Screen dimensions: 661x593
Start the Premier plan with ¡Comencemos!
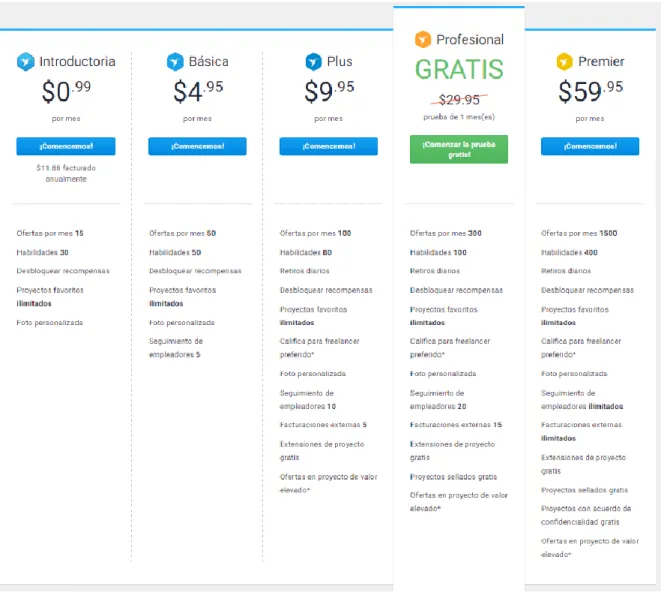[590, 146]
